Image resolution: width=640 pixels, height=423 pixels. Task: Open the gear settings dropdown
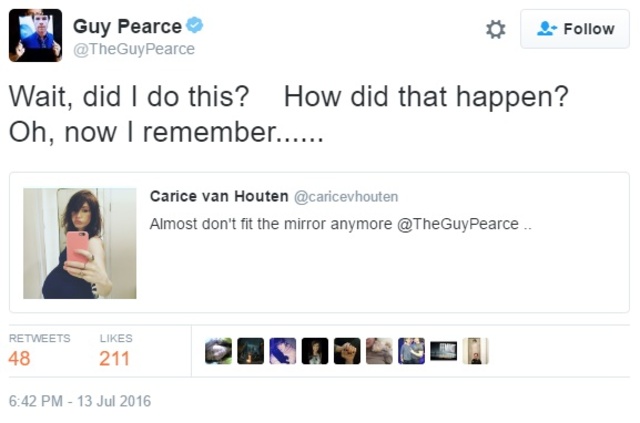(495, 29)
